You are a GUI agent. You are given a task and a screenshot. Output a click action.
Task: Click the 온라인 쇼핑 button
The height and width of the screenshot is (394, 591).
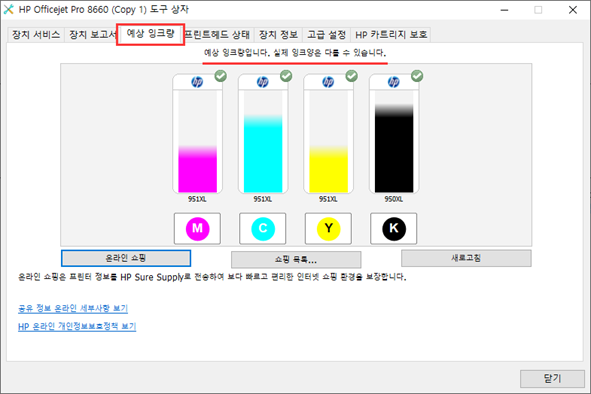click(x=126, y=258)
